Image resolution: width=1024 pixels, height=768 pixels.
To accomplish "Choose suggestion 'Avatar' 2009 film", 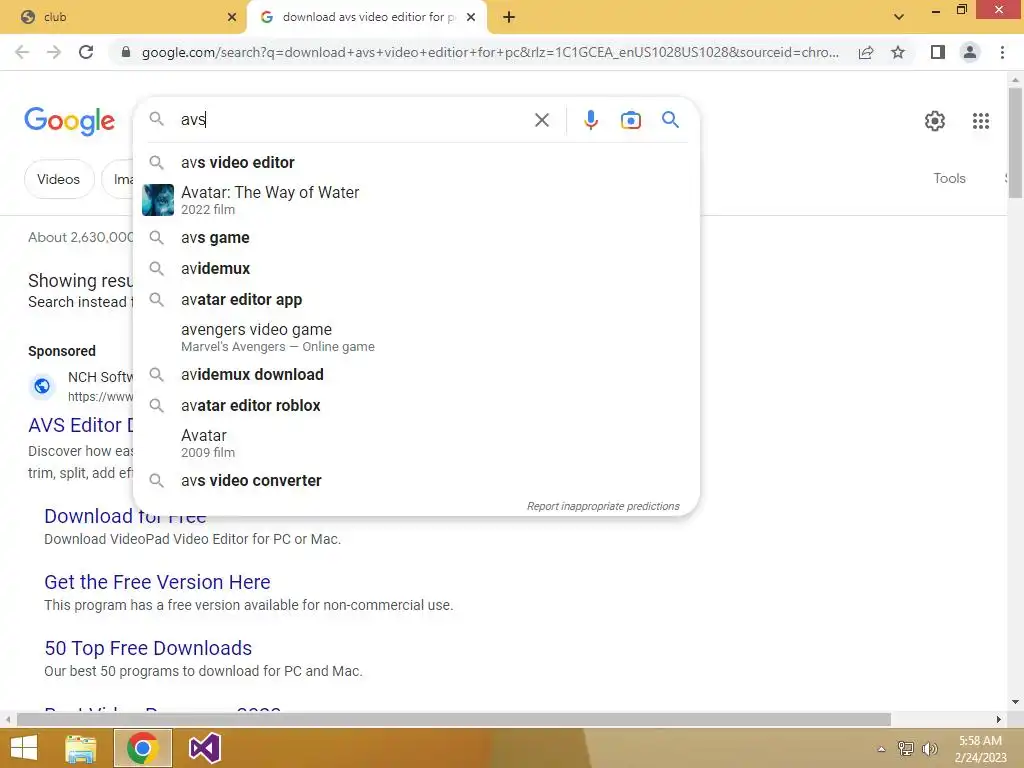I will coord(416,443).
